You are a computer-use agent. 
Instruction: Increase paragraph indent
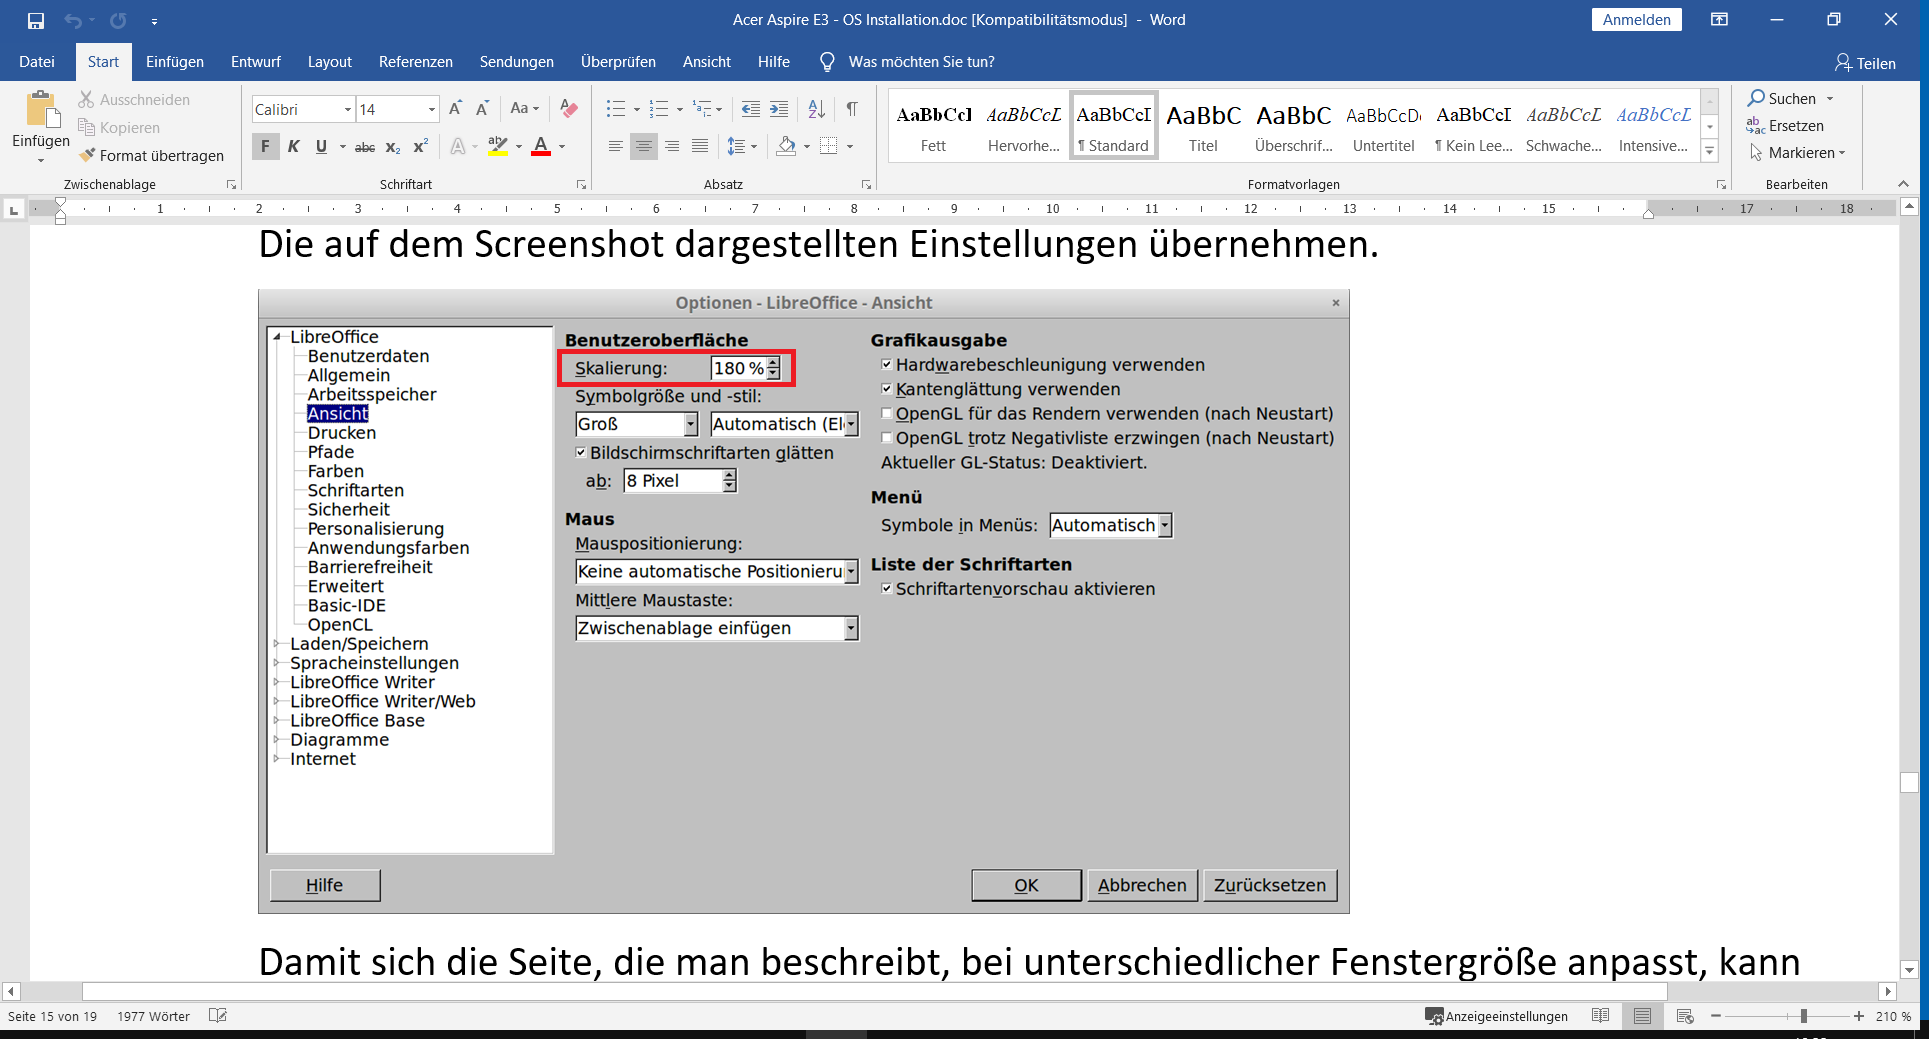pyautogui.click(x=779, y=108)
